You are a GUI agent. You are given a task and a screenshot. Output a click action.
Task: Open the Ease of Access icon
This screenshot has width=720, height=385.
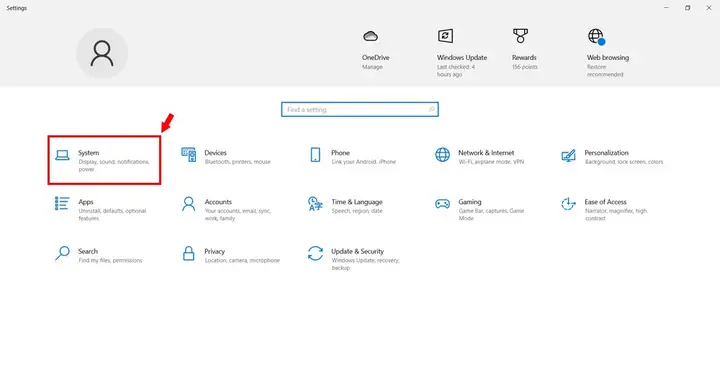pyautogui.click(x=568, y=204)
